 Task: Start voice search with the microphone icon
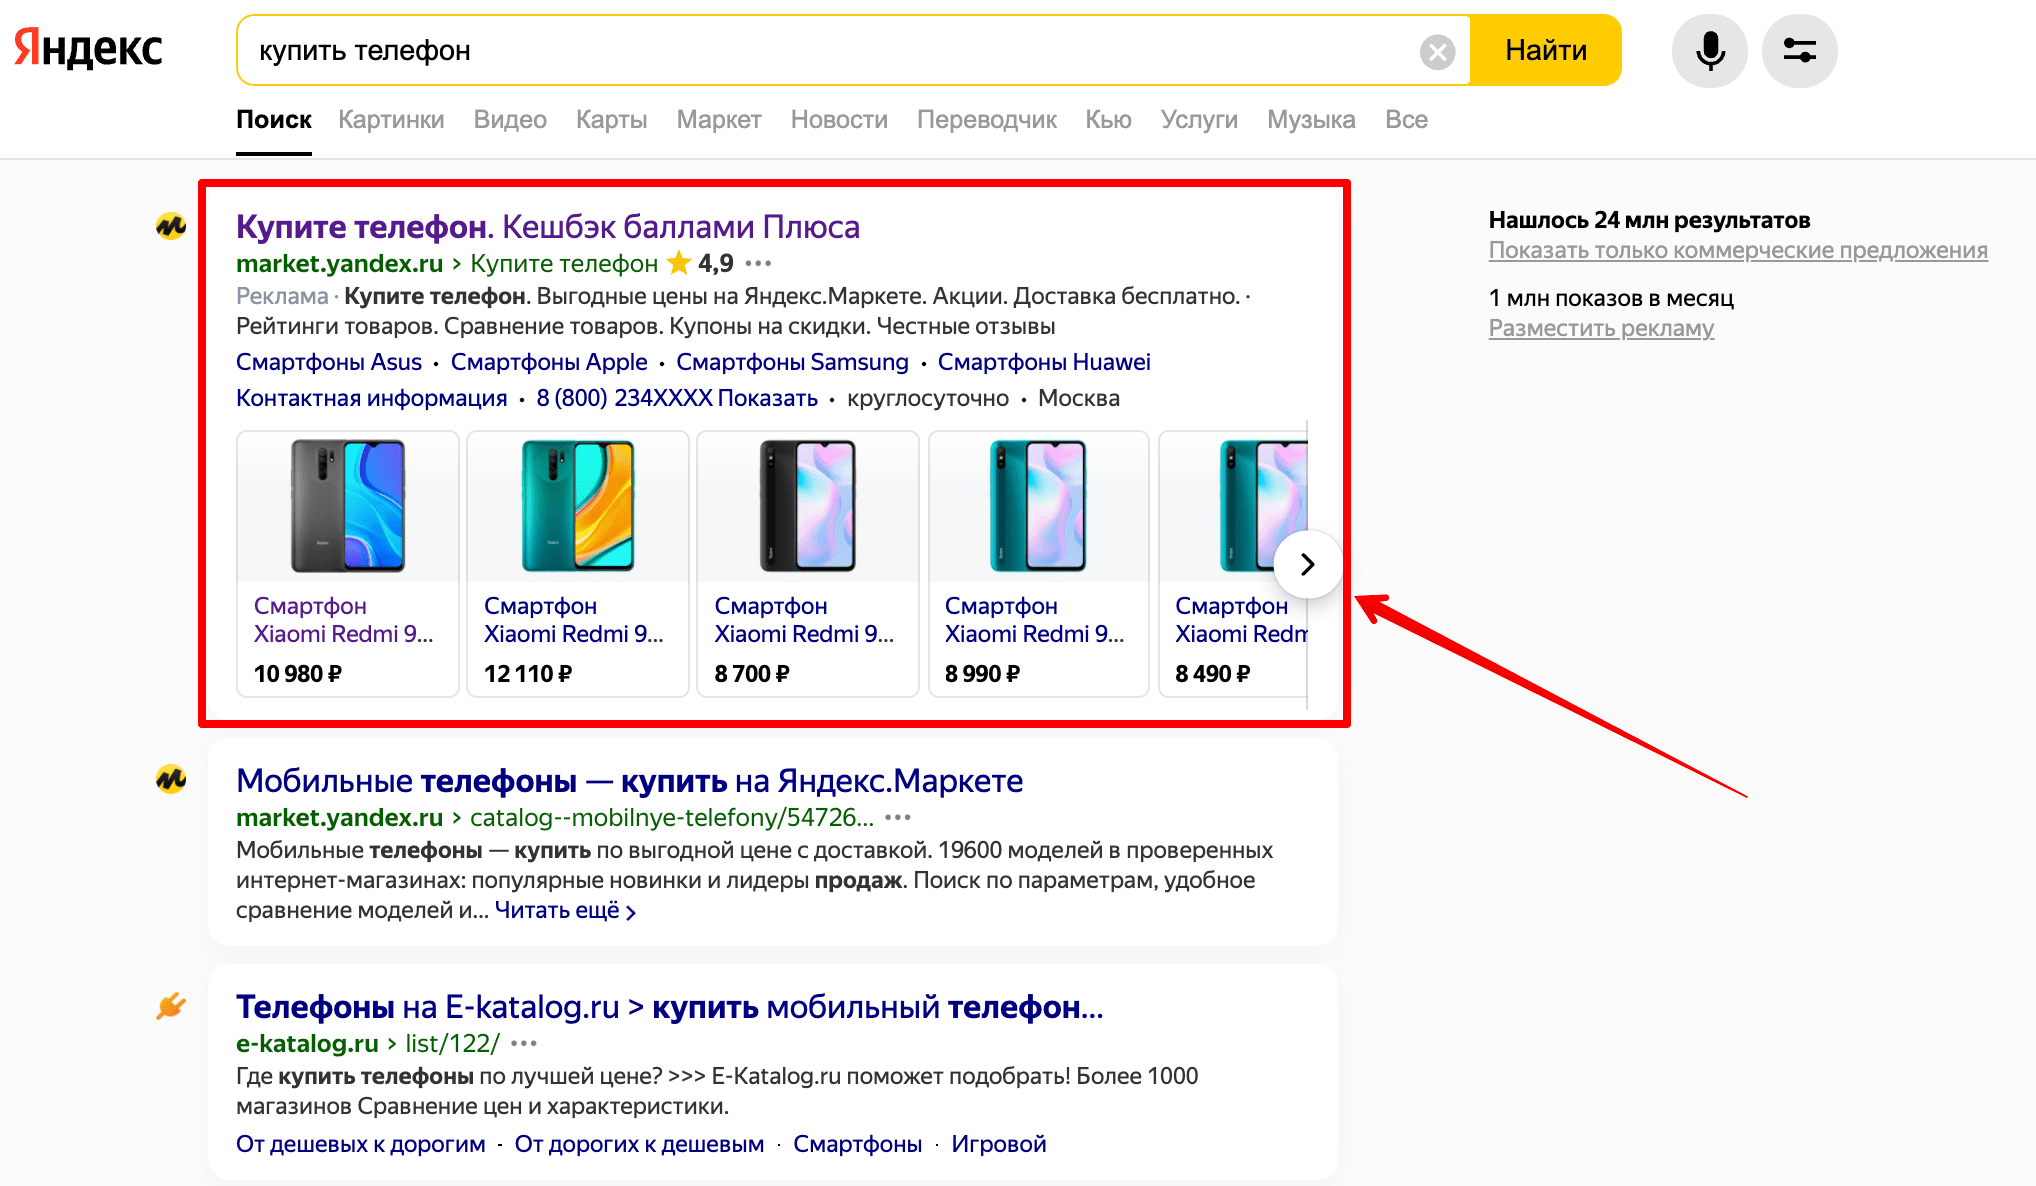point(1709,50)
